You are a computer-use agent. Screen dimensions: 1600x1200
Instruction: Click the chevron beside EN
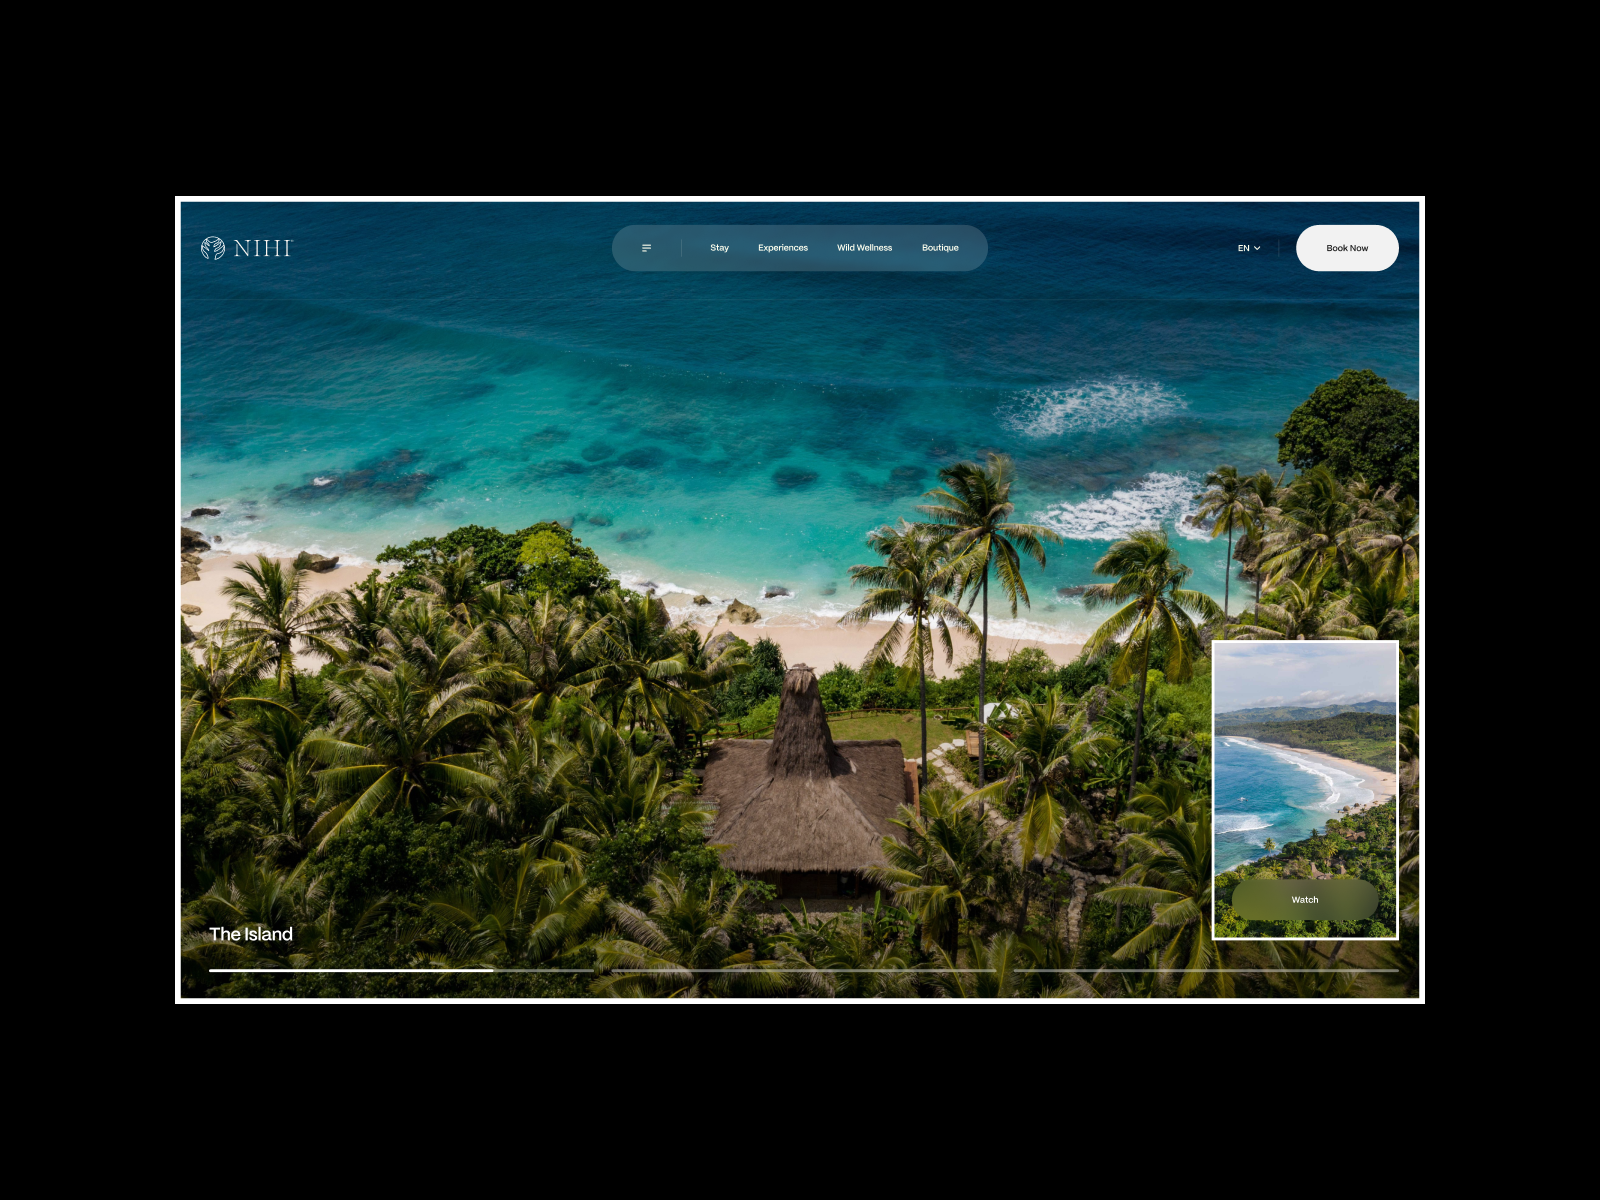tap(1258, 247)
